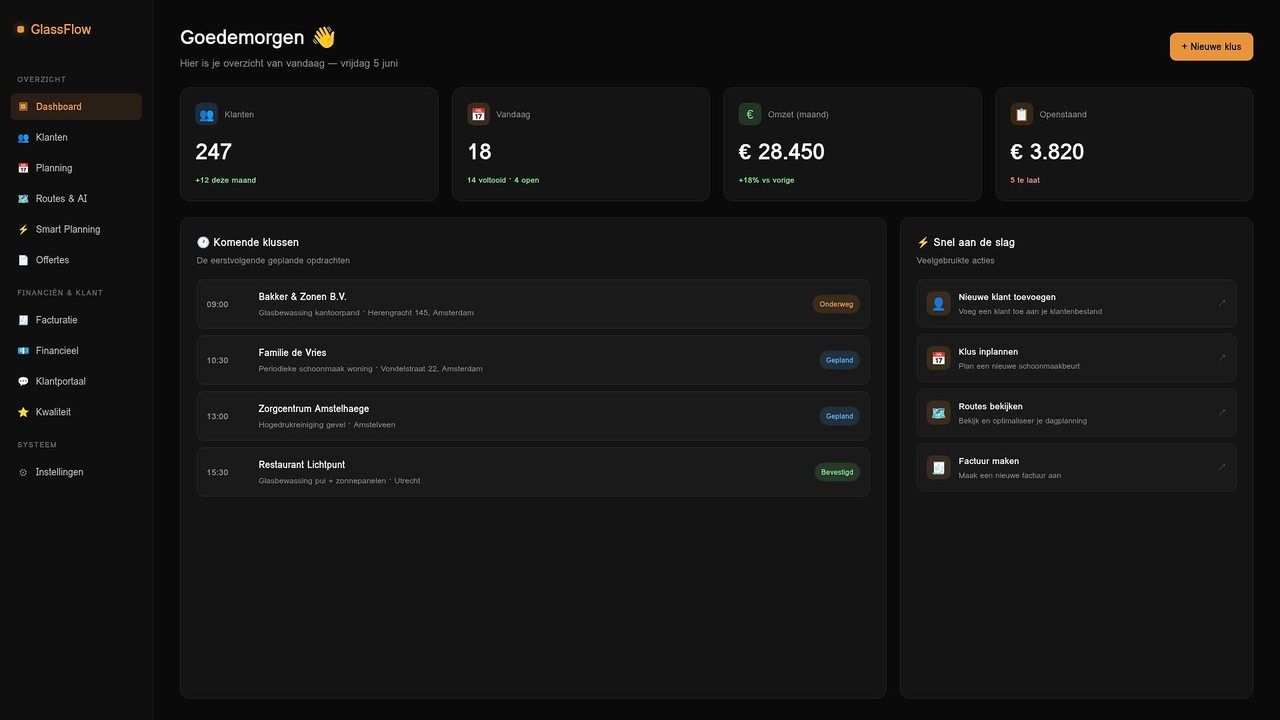Click the 09:00 time label
Image resolution: width=1280 pixels, height=720 pixels.
[217, 304]
